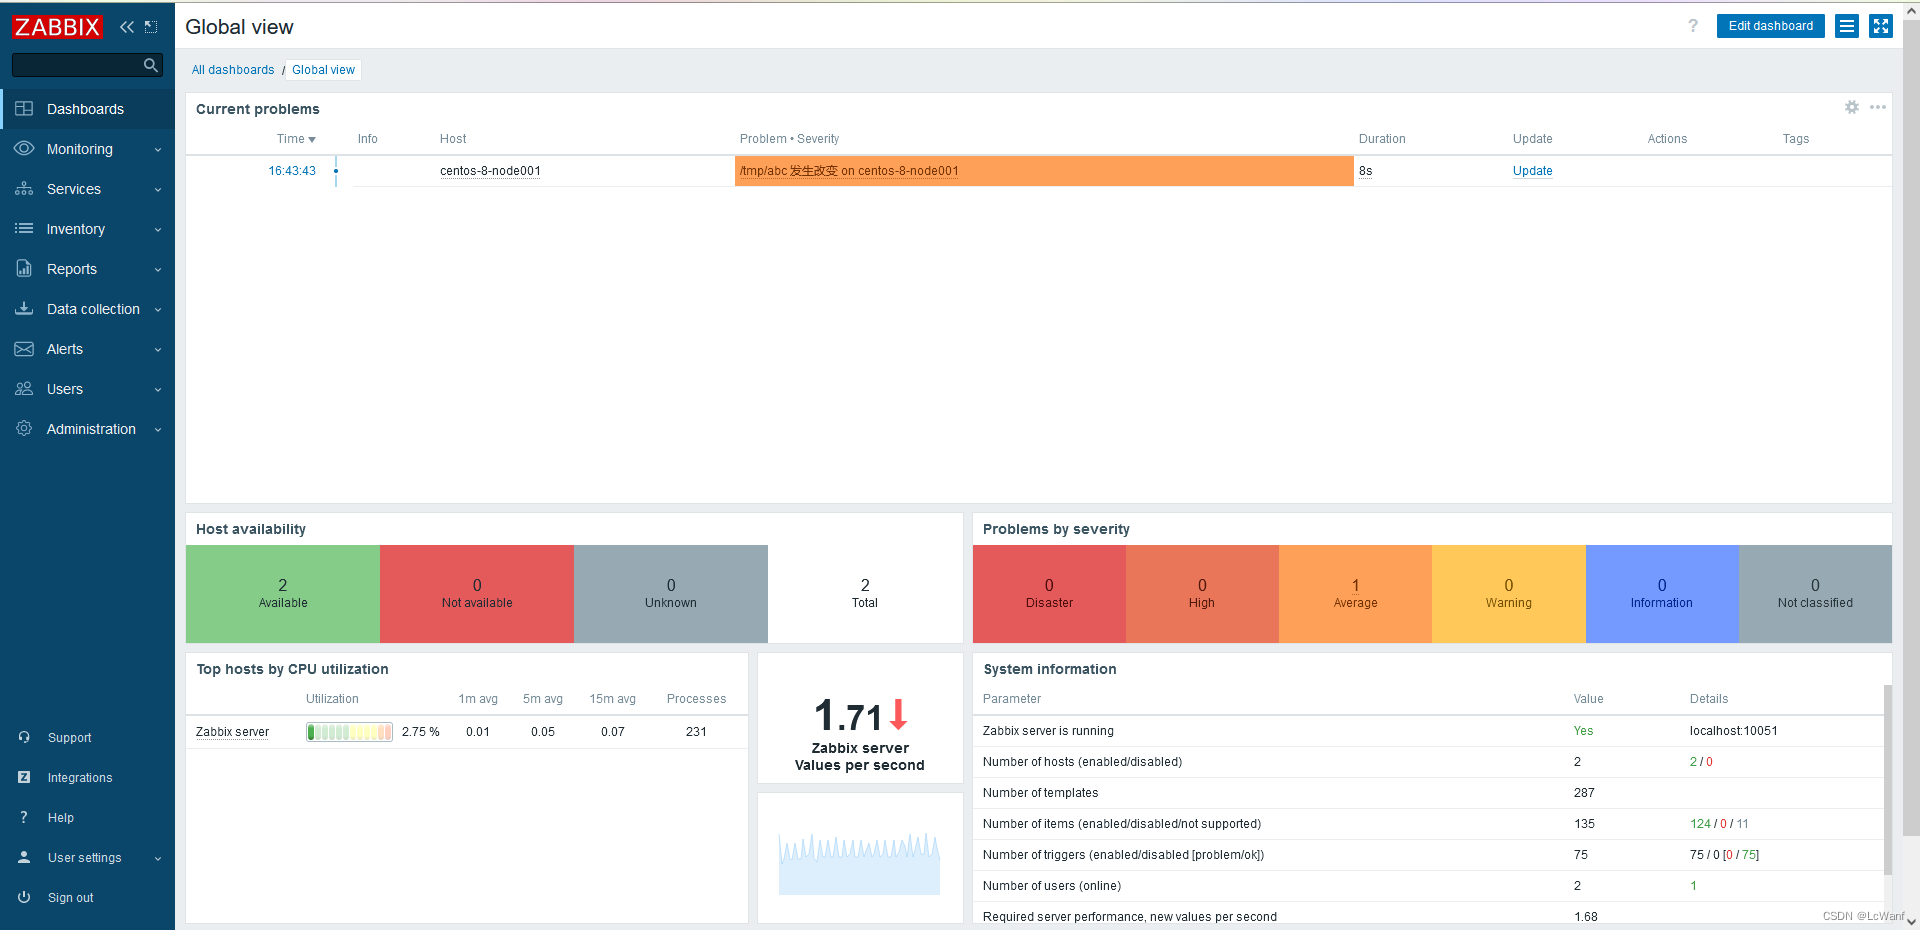Click Zabbix server host in CPU table
Viewport: 1920px width, 930px height.
point(232,732)
